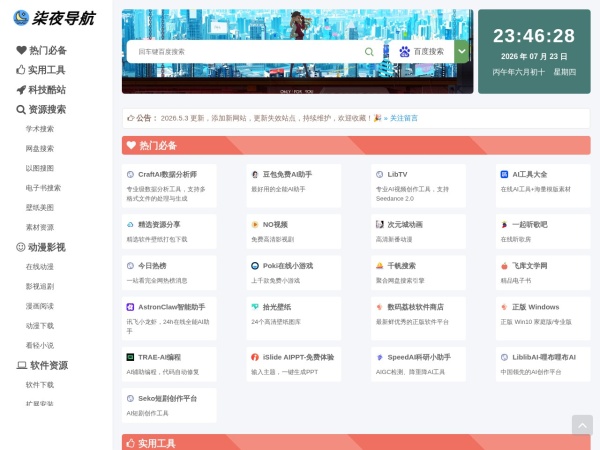Screen dimensions: 600x450
Task: Go to 以图搜图 sidebar sub-item
Action: click(x=40, y=168)
